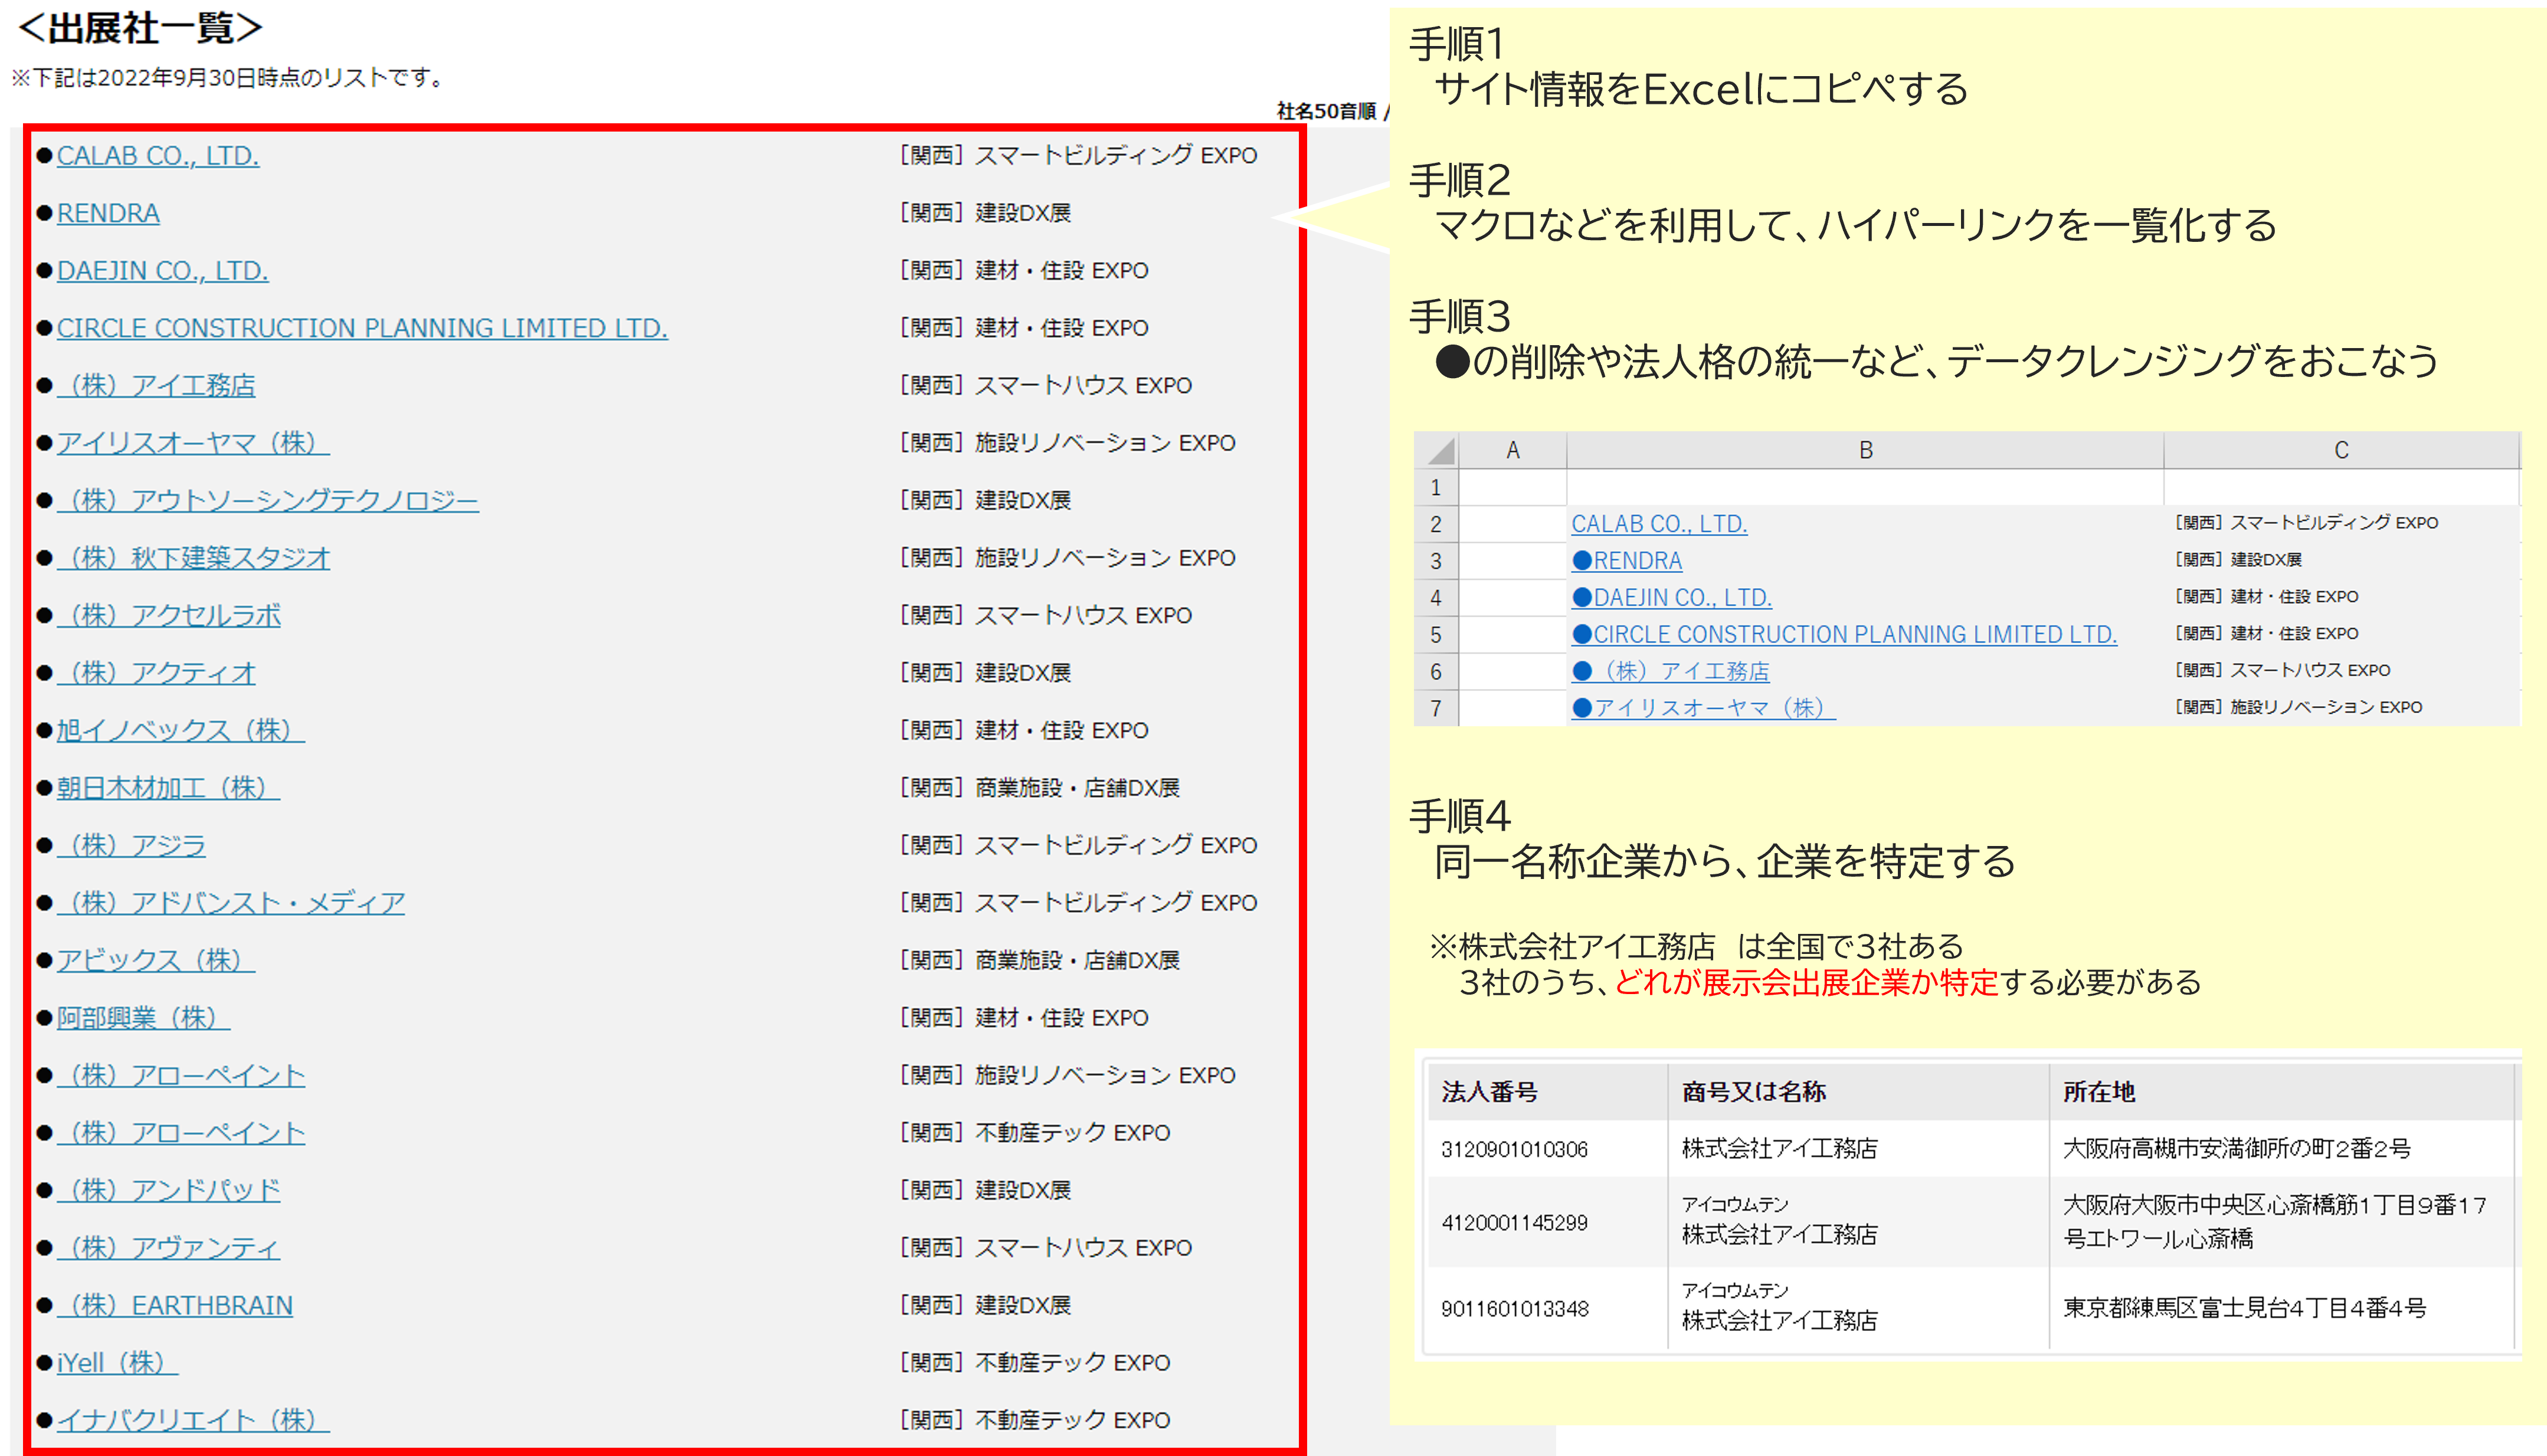Open the (株)EARTHBRAIN link
Viewport: 2547px width, 1456px height.
(x=175, y=1305)
